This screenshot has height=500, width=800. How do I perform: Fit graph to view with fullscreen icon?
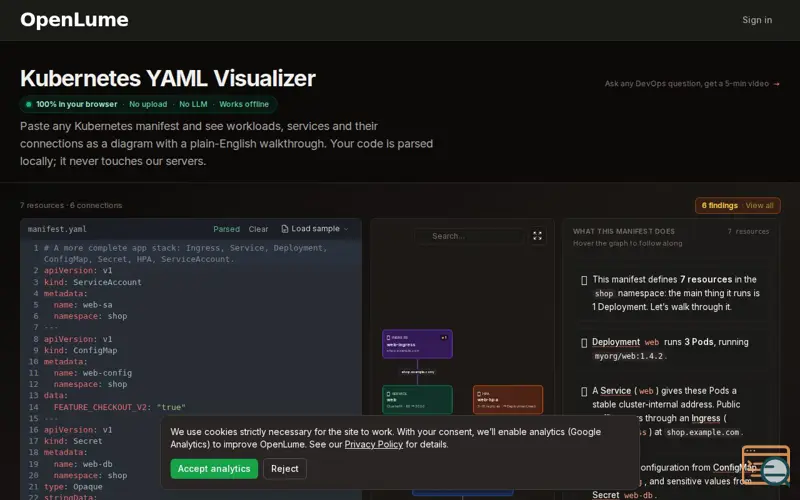537,236
